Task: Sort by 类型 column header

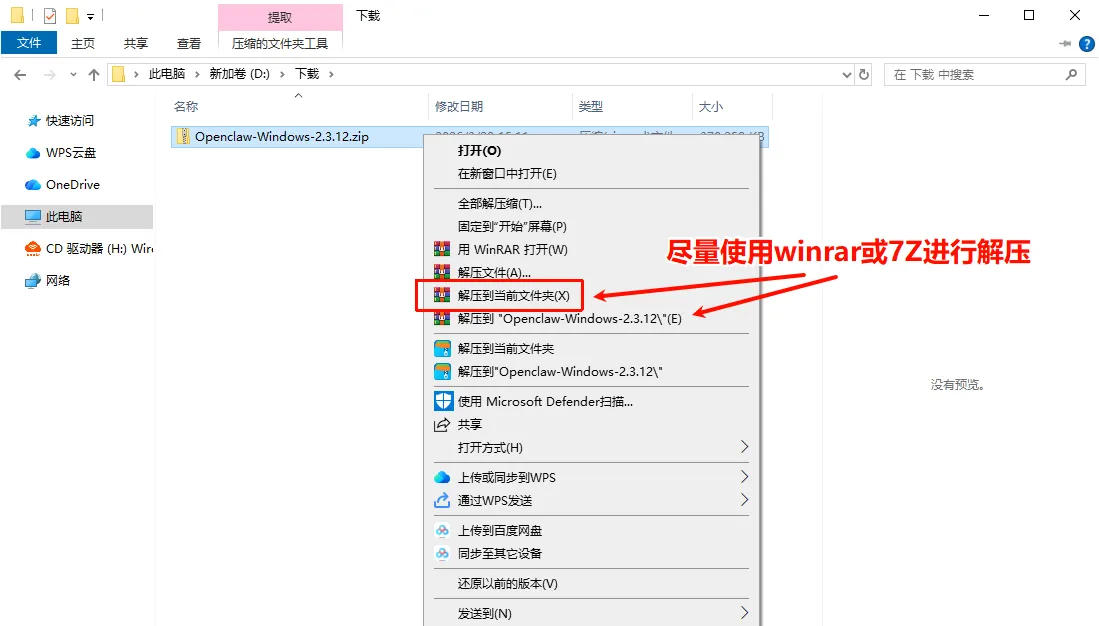Action: (590, 107)
